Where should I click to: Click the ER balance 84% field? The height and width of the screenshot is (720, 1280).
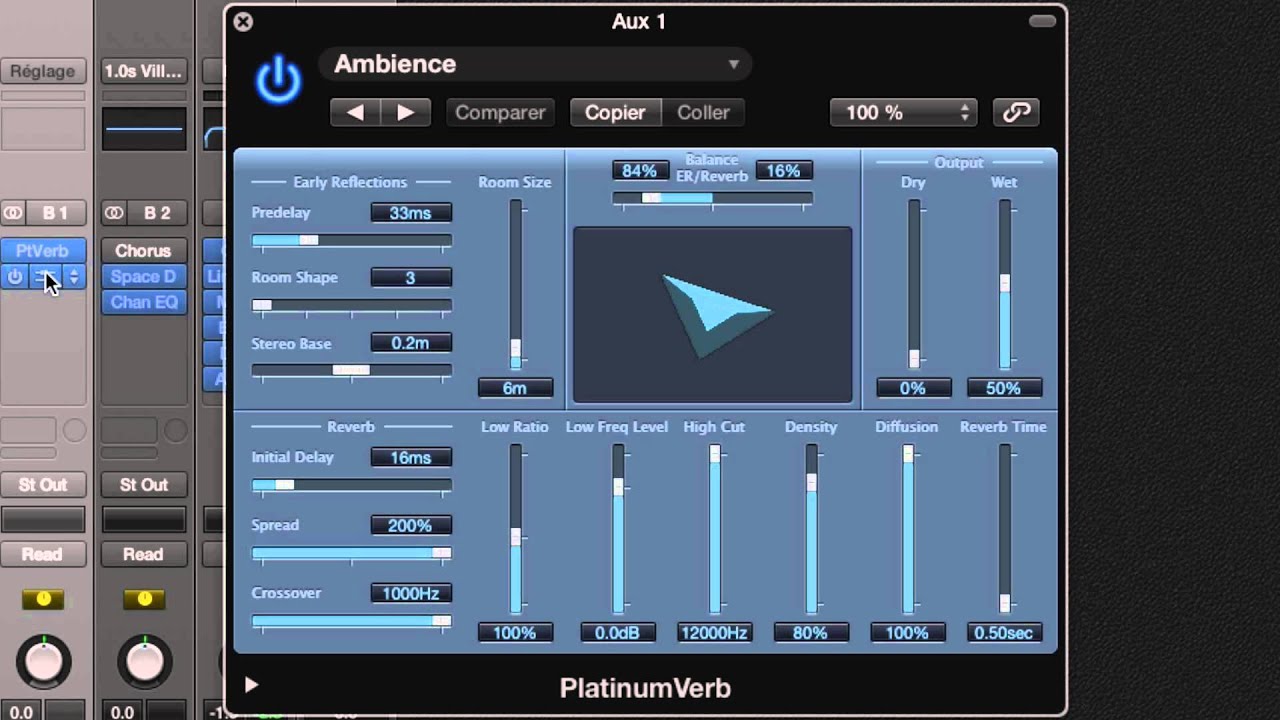[x=640, y=171]
